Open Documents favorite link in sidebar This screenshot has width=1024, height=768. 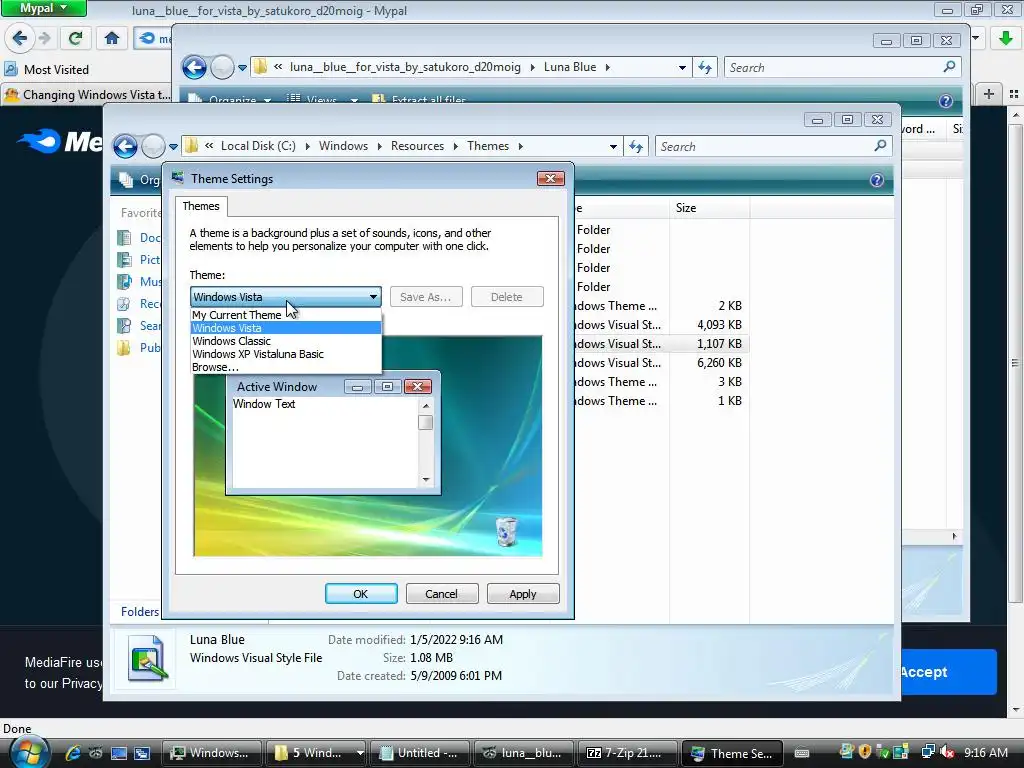pos(139,238)
